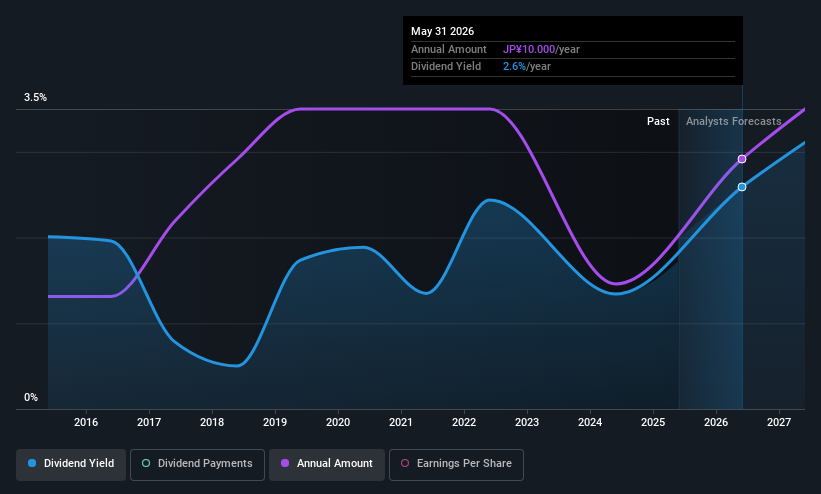The width and height of the screenshot is (821, 494).
Task: Click the 2025 x-axis label
Action: 653,422
